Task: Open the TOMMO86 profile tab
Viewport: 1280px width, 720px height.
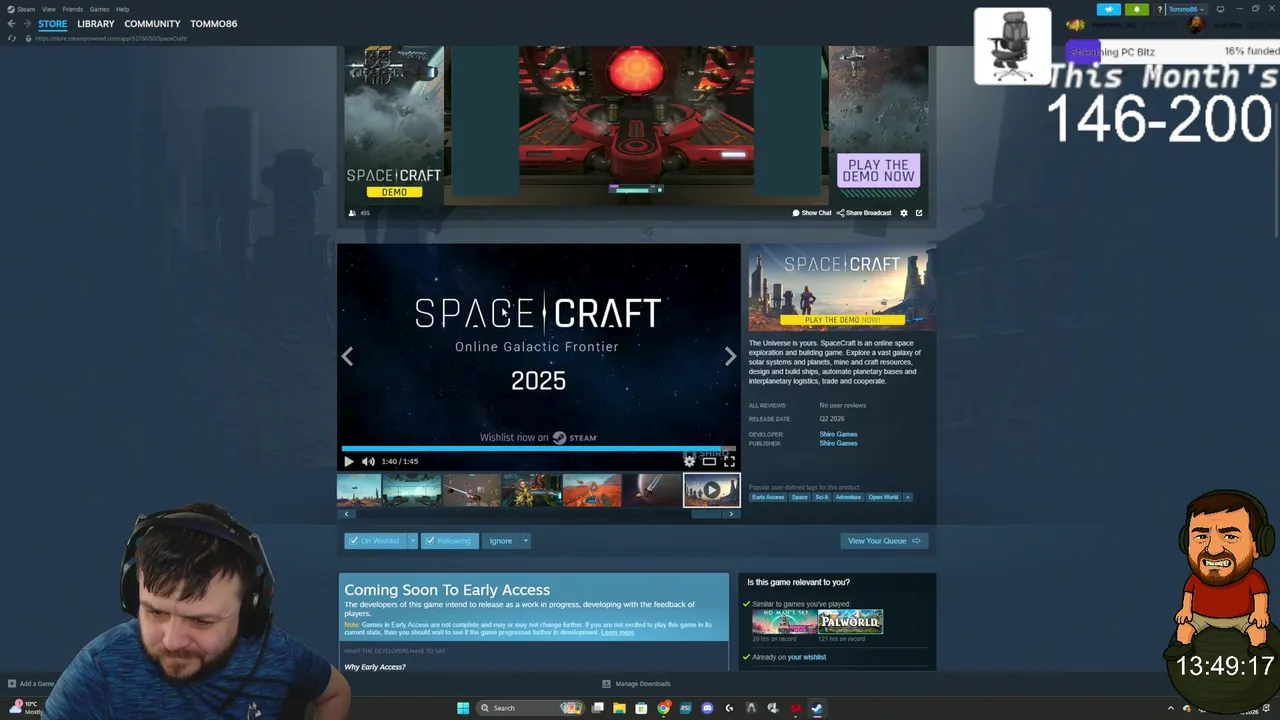Action: pos(214,23)
